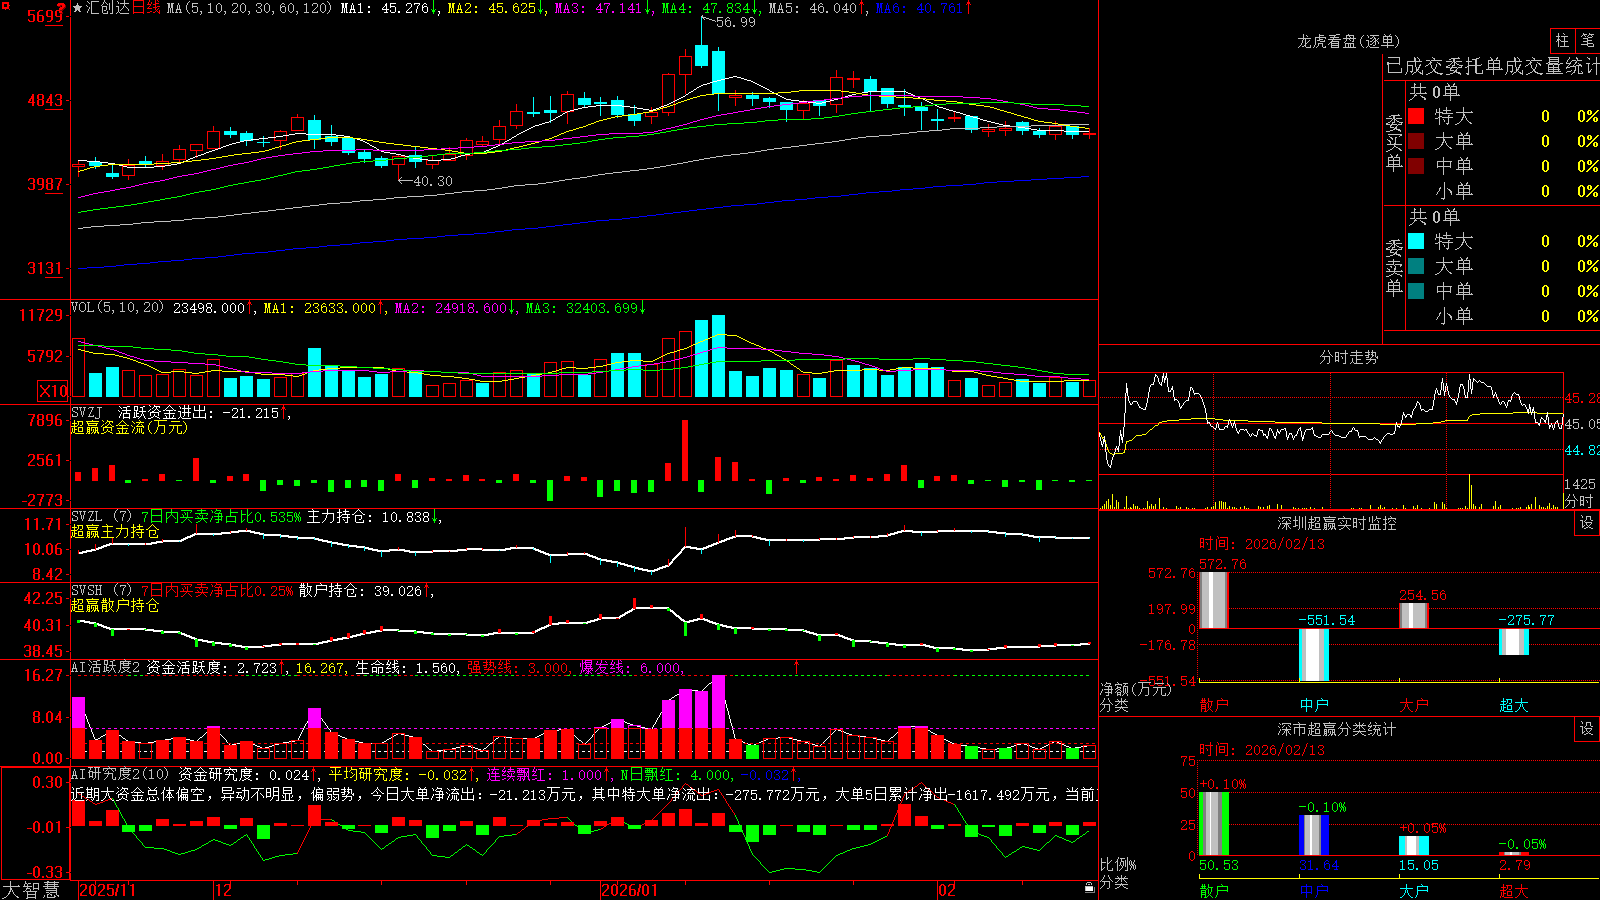This screenshot has height=900, width=1600.
Task: Click the MA1: 45.276 value
Action: [390, 8]
